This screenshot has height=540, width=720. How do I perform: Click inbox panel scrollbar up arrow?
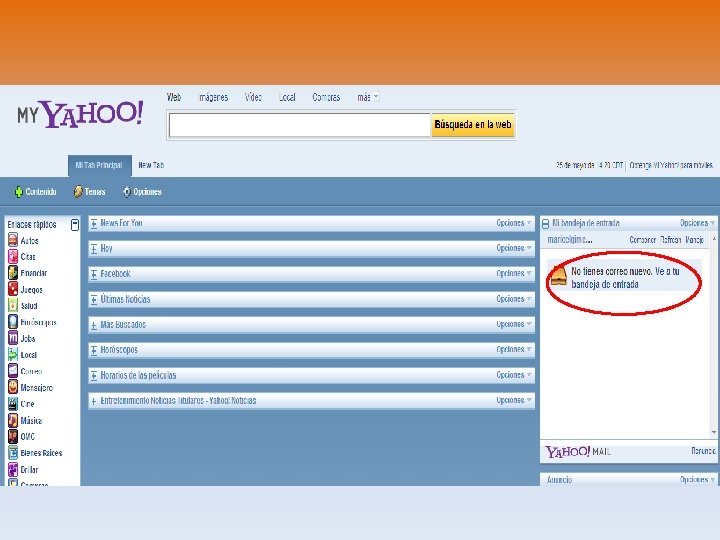pos(714,239)
